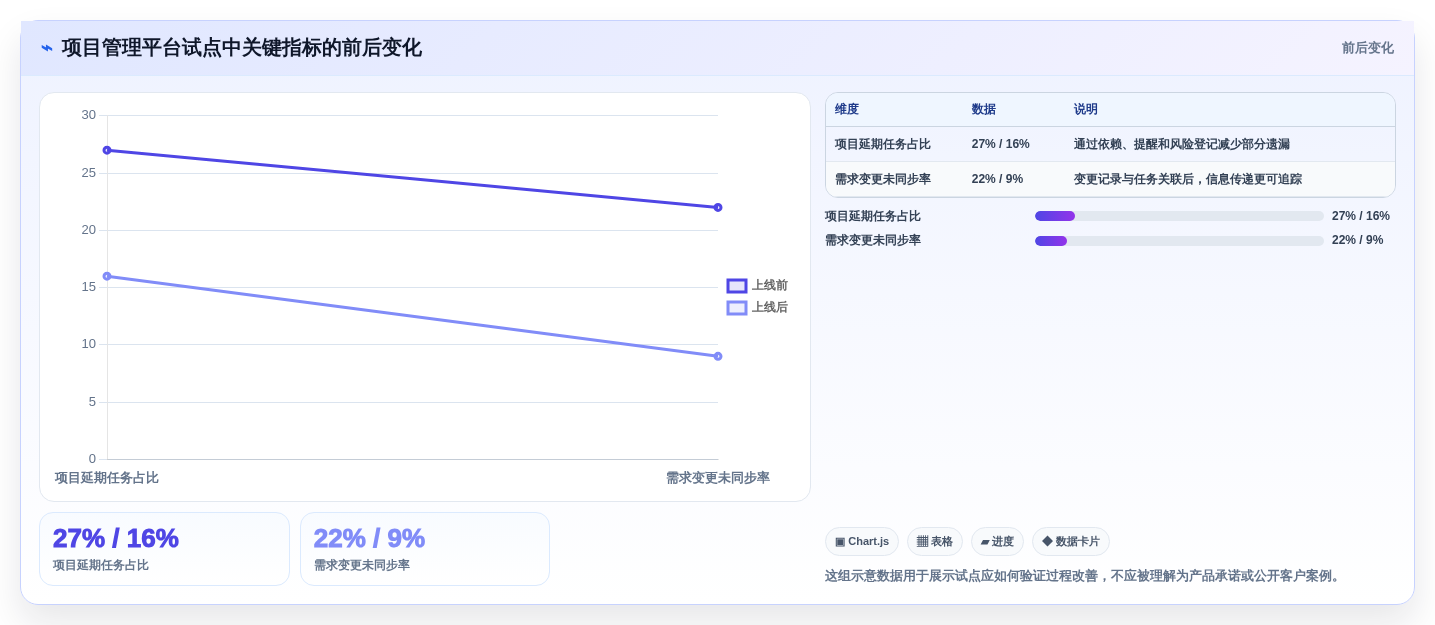The width and height of the screenshot is (1435, 625).
Task: Click the footnote starting 这组示意数据
Action: coord(1084,576)
